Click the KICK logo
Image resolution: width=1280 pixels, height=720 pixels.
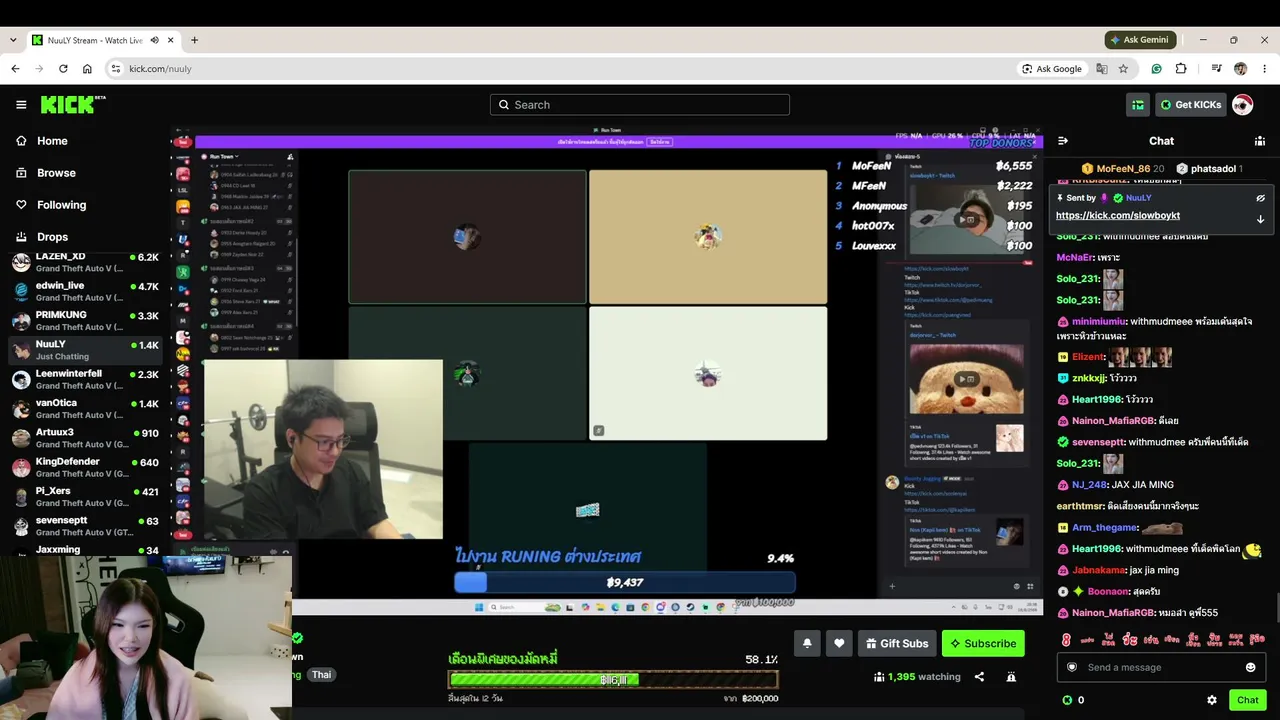click(73, 105)
